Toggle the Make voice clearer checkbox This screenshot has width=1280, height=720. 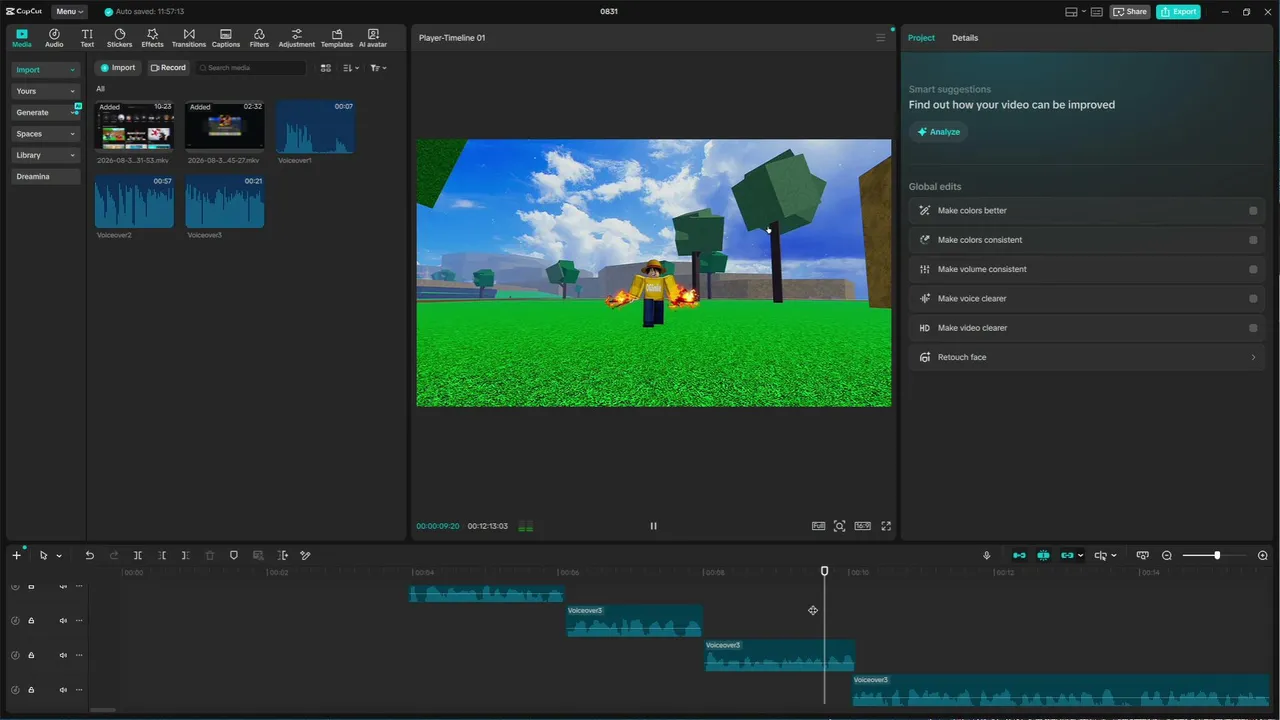(1253, 299)
